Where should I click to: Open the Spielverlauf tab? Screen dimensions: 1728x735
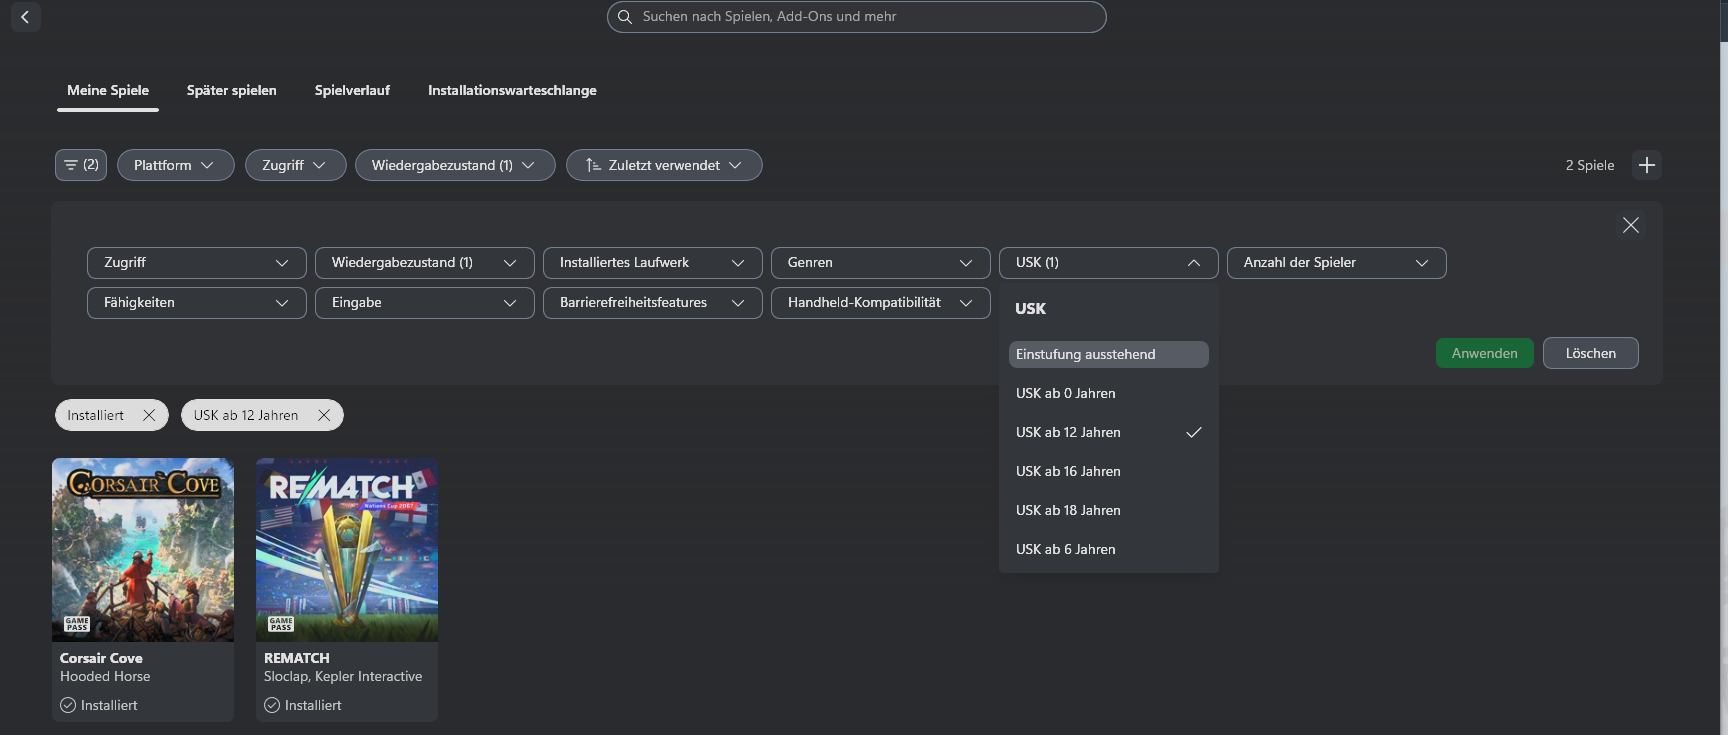(x=352, y=90)
